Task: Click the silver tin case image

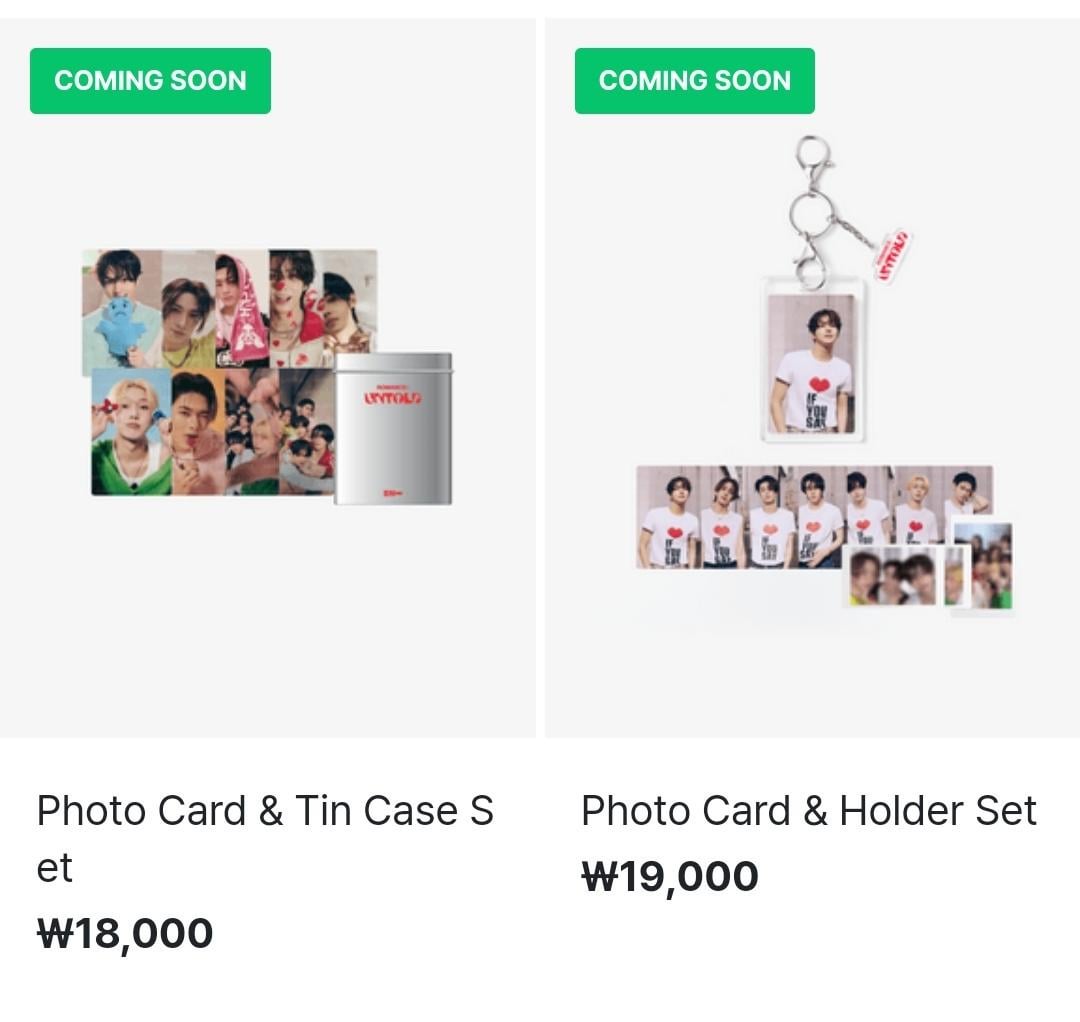Action: tap(393, 428)
